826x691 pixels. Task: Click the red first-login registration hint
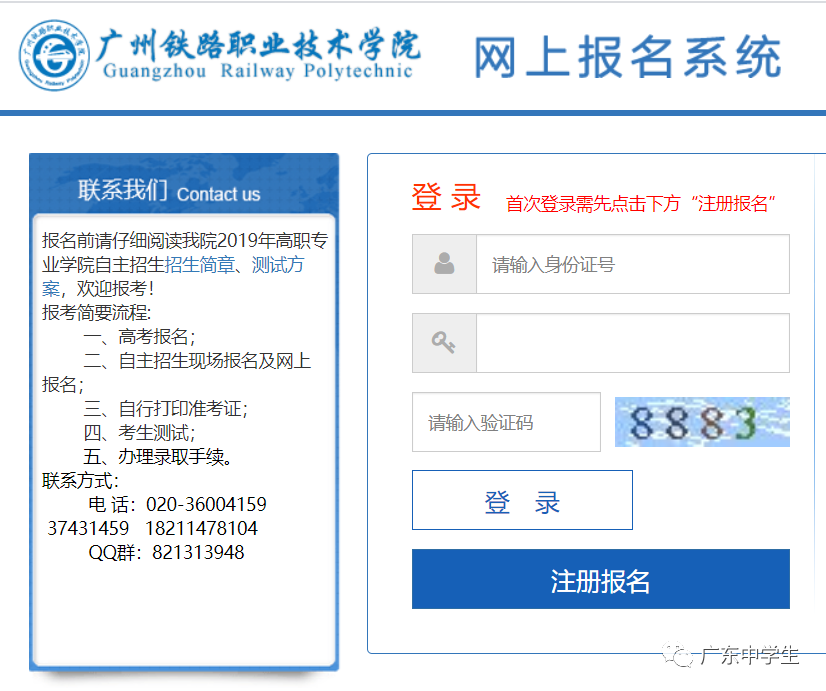(641, 203)
